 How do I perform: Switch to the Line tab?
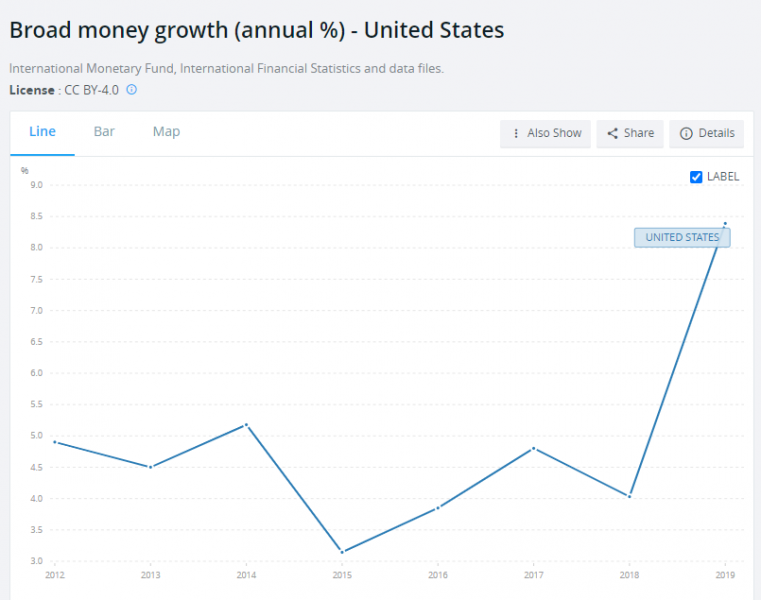click(42, 131)
